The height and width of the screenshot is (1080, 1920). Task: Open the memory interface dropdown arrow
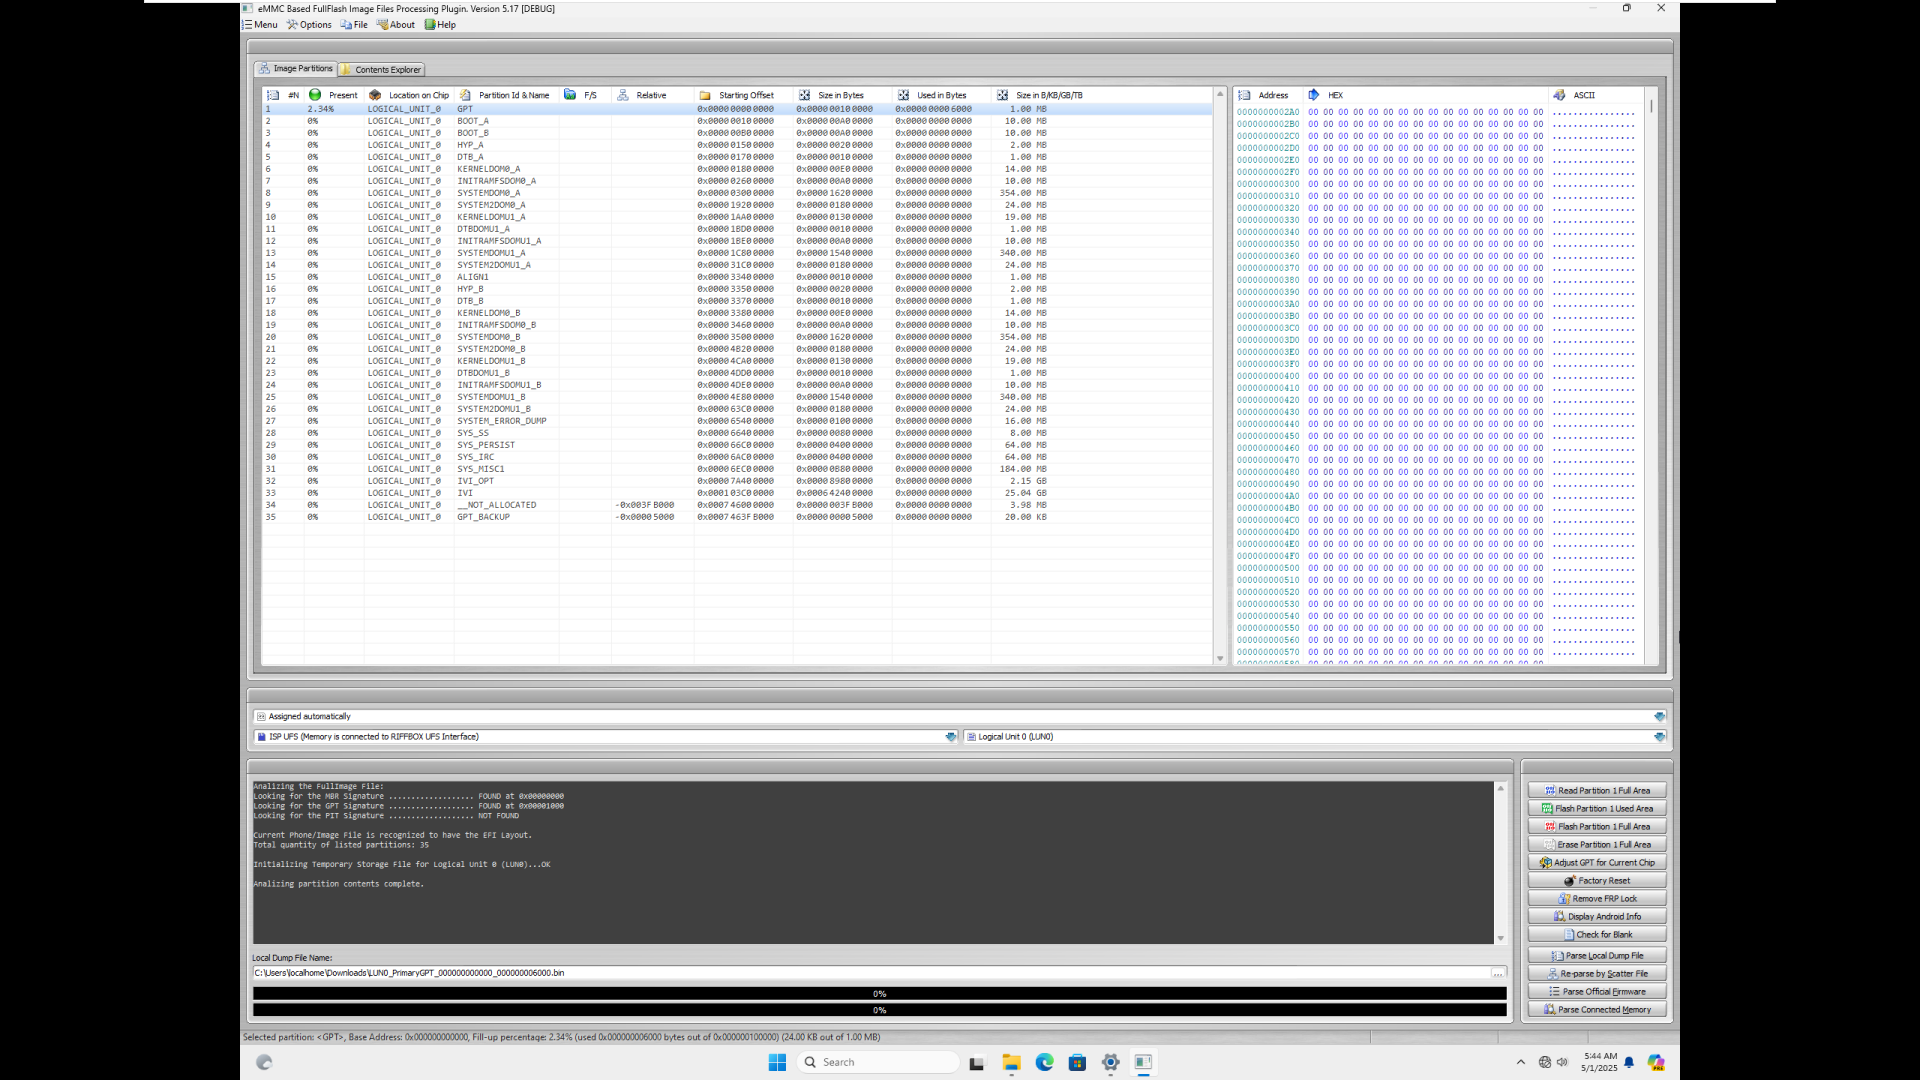pos(949,736)
